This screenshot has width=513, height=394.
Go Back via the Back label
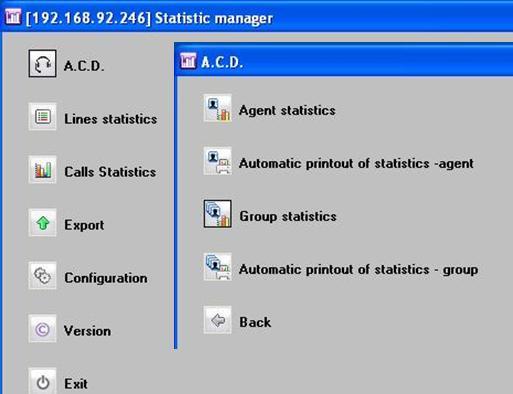pyautogui.click(x=255, y=322)
